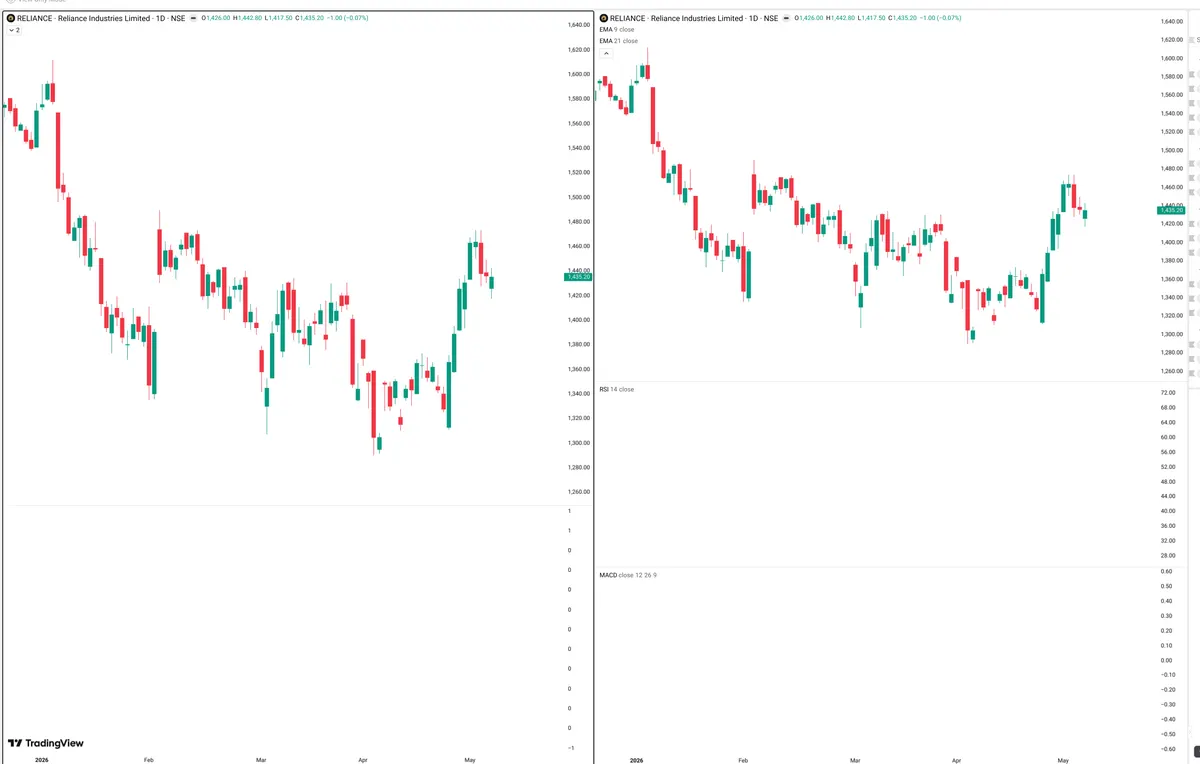Click the 'May' date label on right chart
Screen dimensions: 1200x764
coord(1062,760)
